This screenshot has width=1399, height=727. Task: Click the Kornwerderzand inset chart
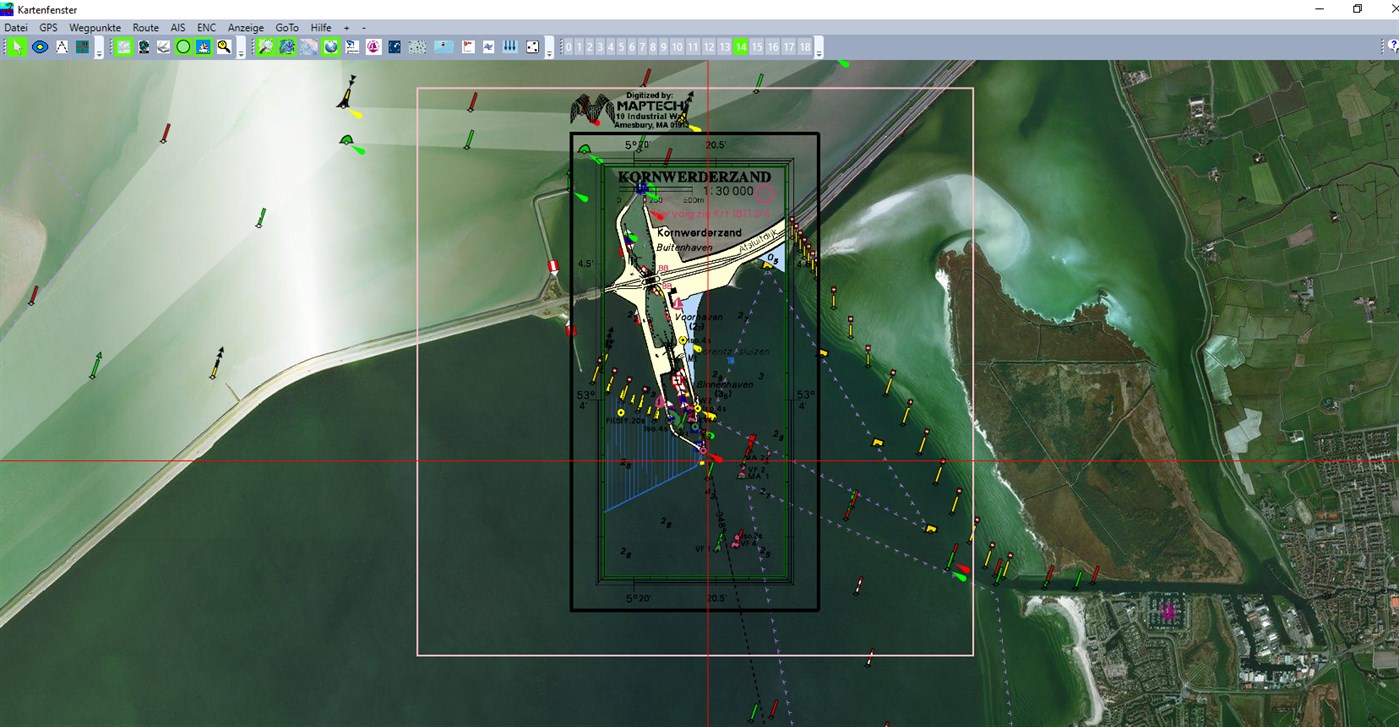pos(695,370)
